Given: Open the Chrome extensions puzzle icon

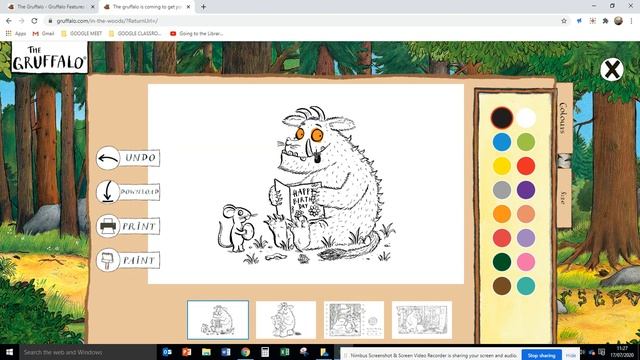Looking at the screenshot, I should (x=605, y=21).
